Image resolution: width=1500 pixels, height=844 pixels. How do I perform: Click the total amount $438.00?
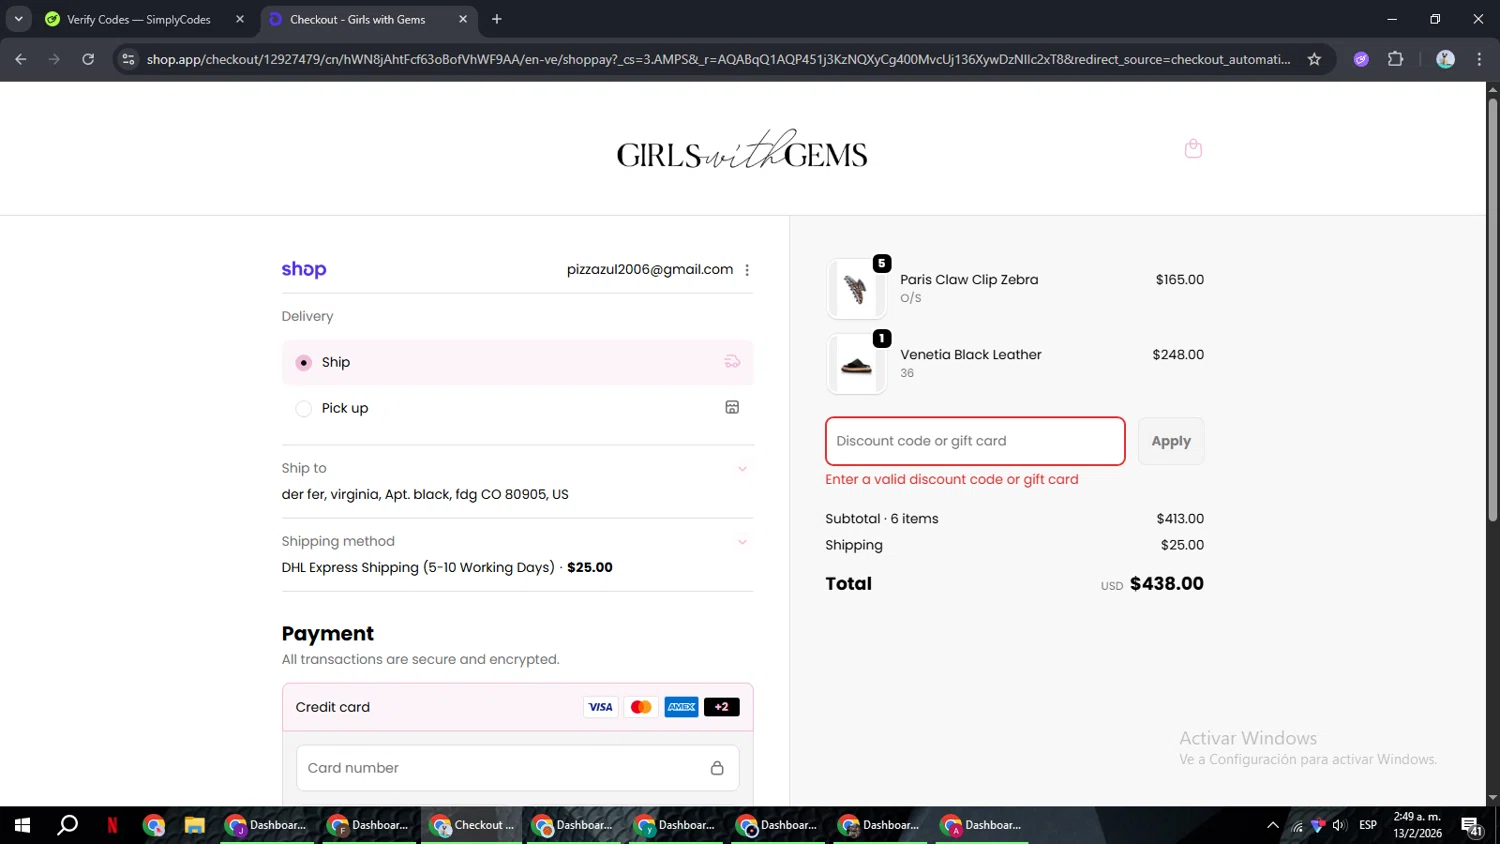pos(1167,584)
